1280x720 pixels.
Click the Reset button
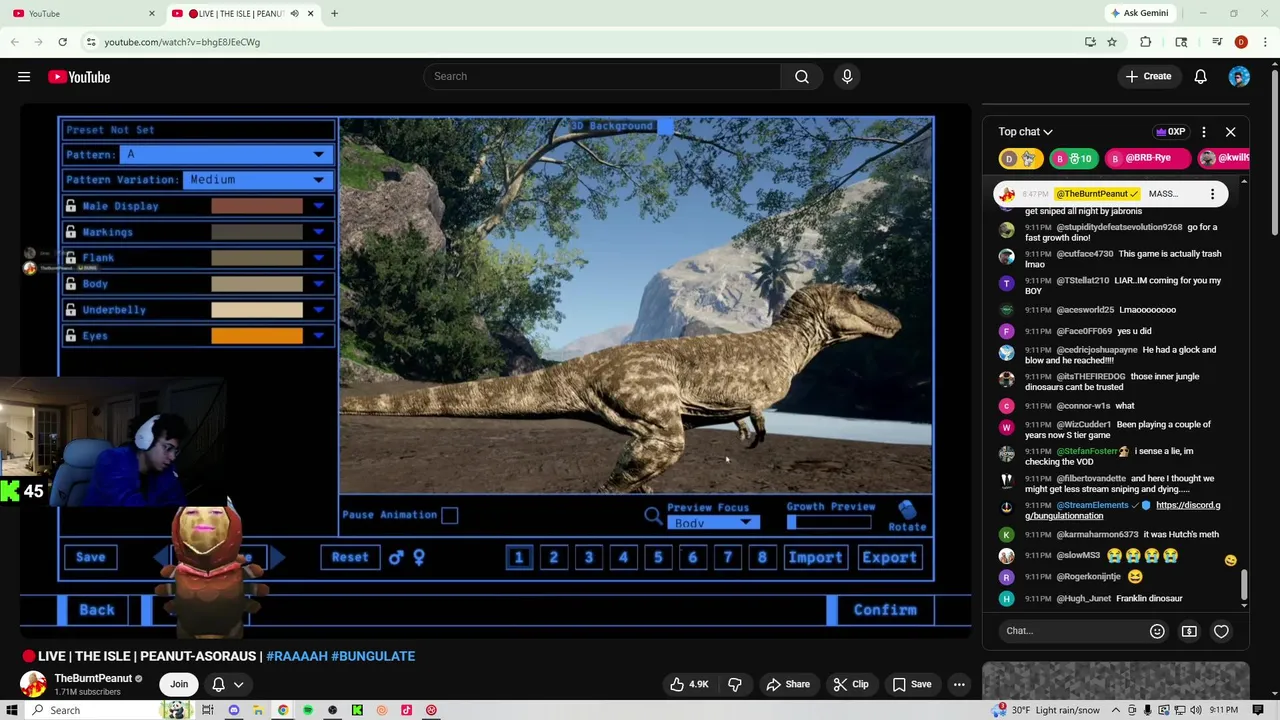(x=350, y=557)
